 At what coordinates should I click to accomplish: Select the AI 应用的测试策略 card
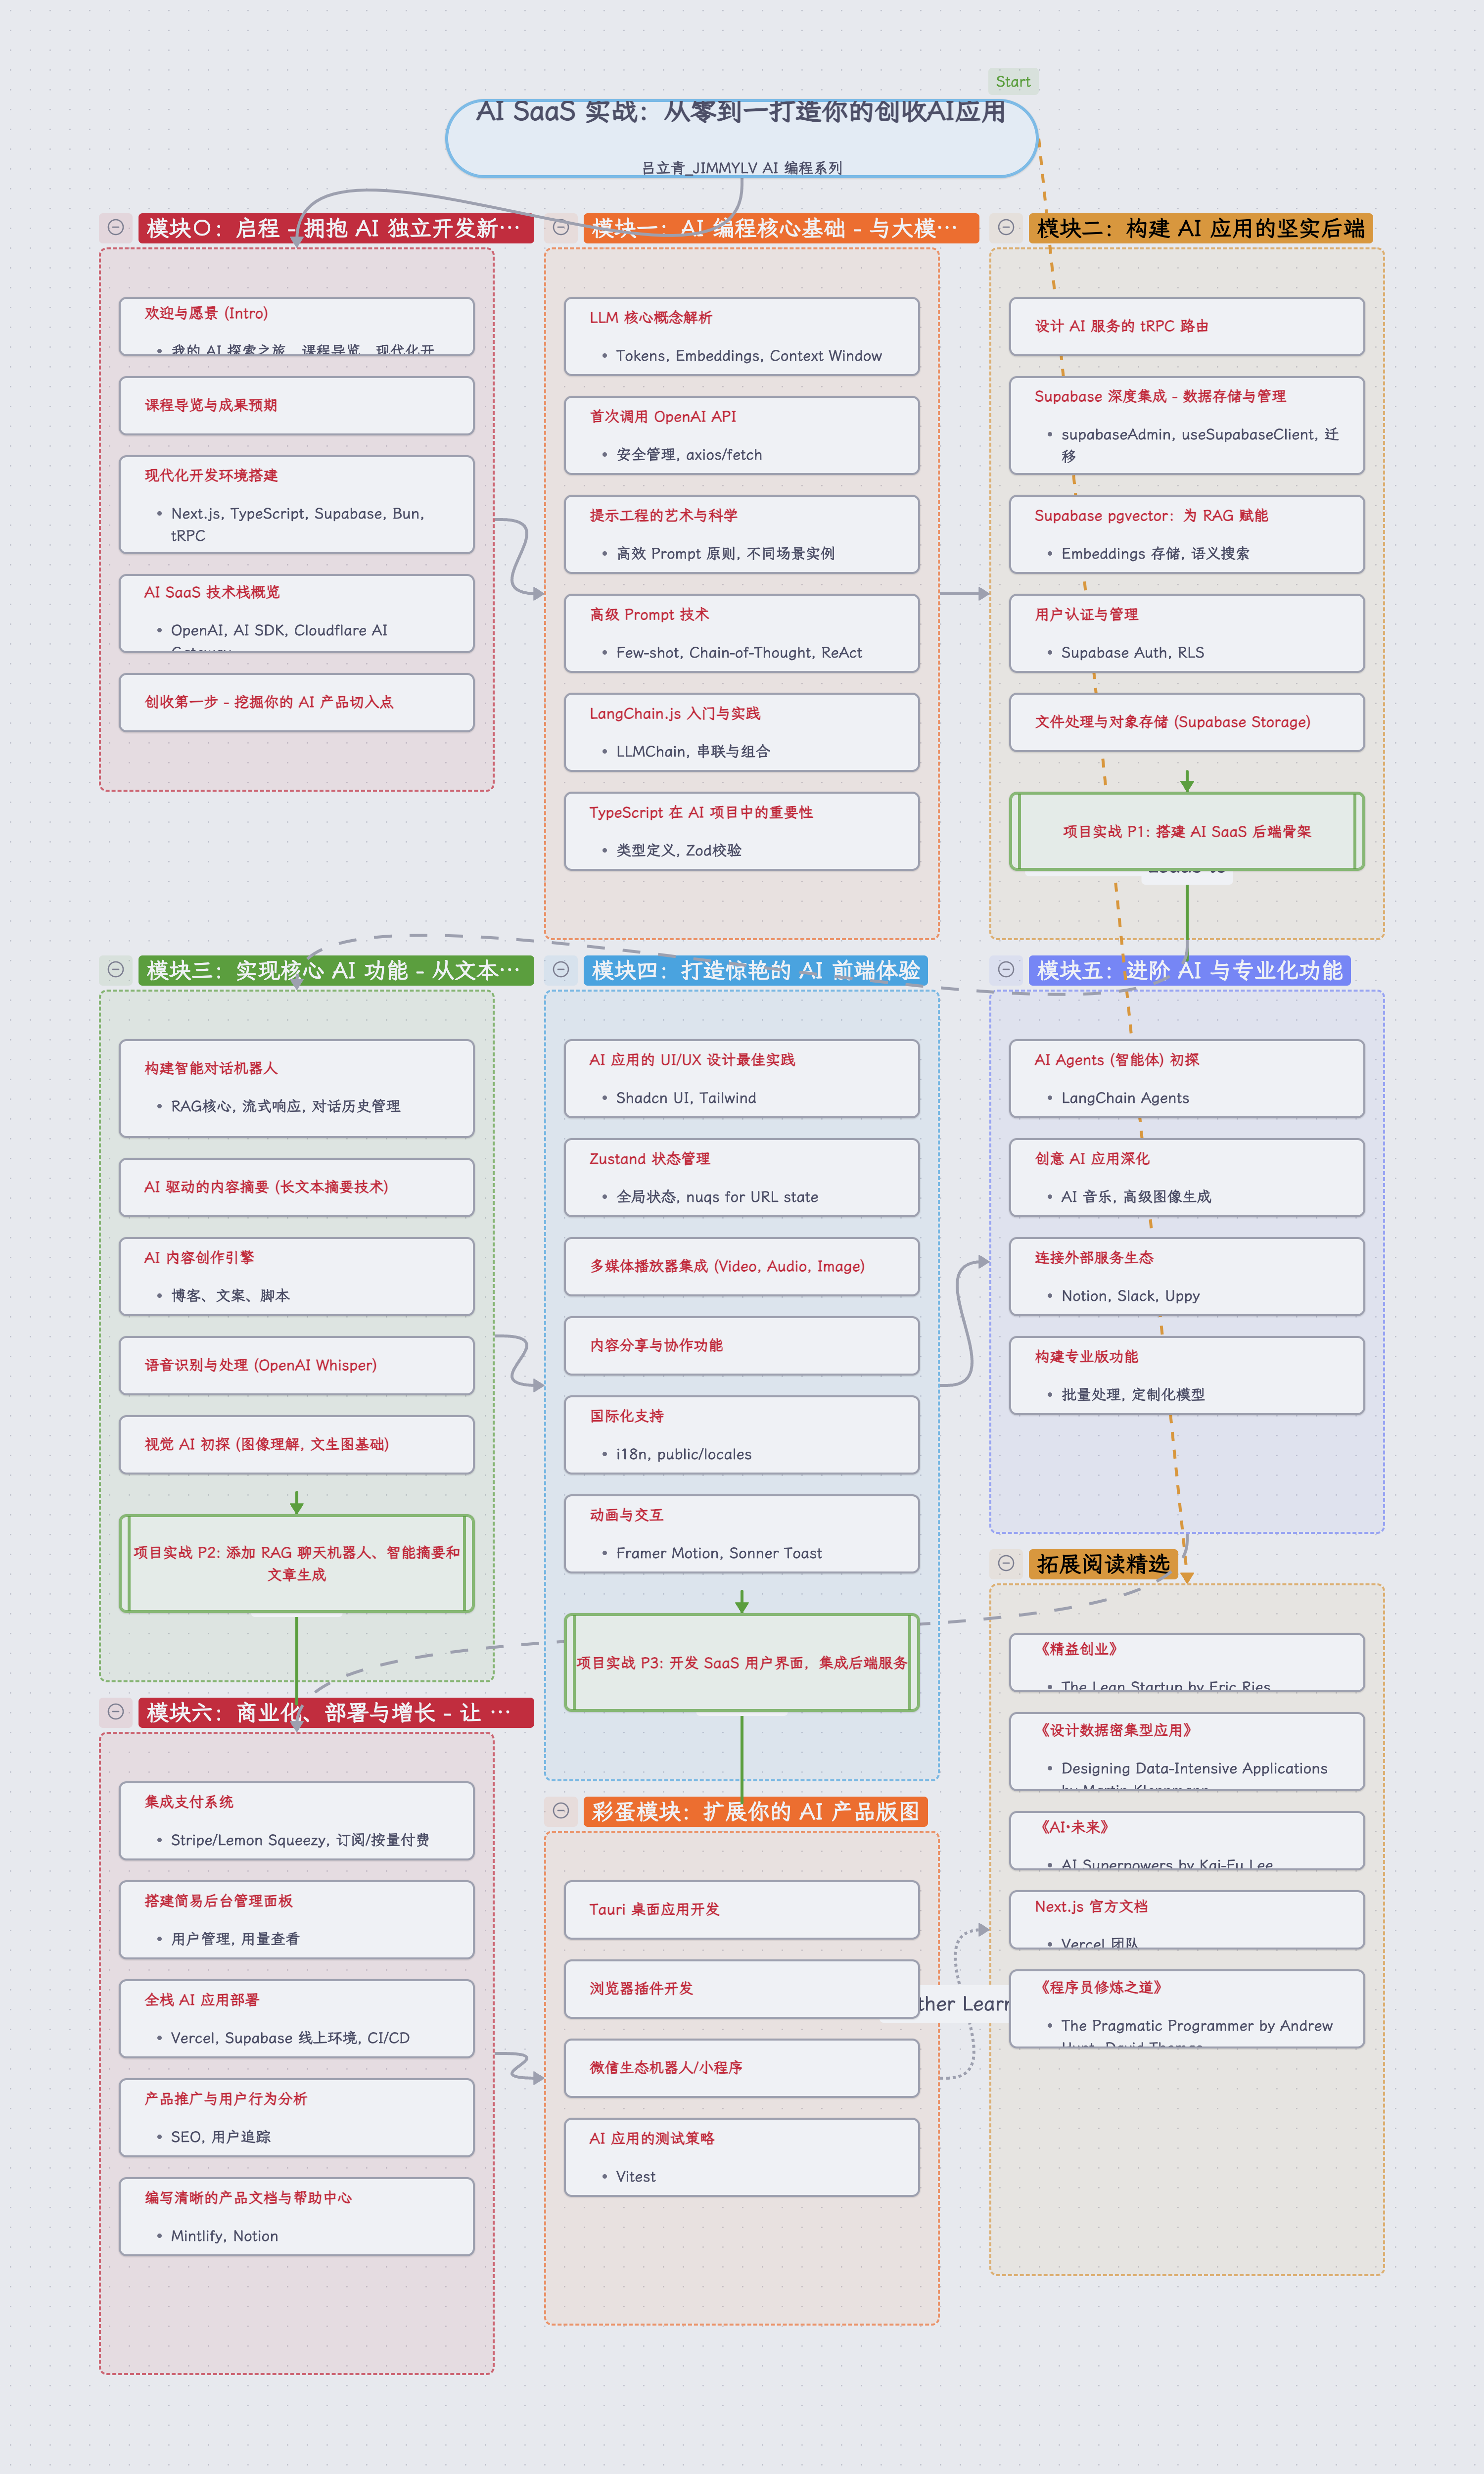click(741, 2157)
